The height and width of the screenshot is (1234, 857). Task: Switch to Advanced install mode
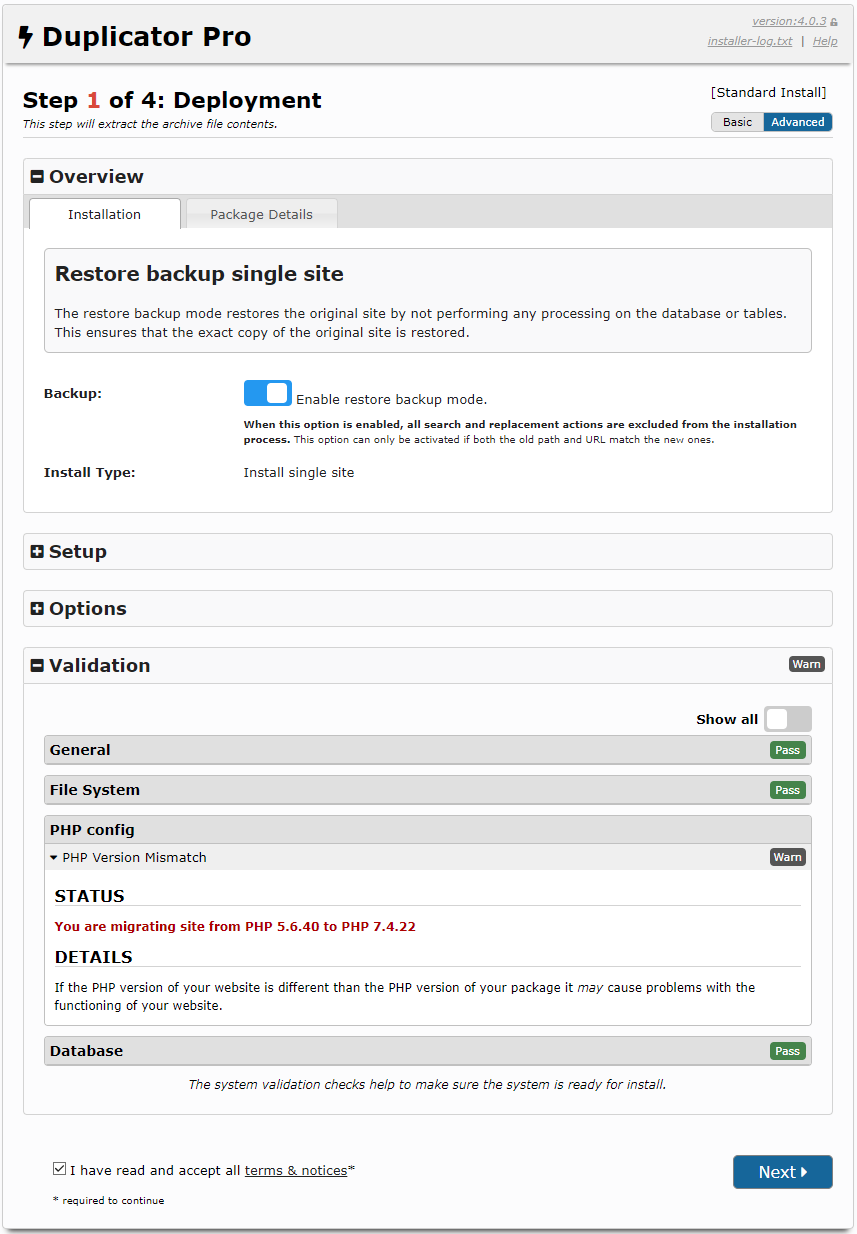click(x=798, y=122)
